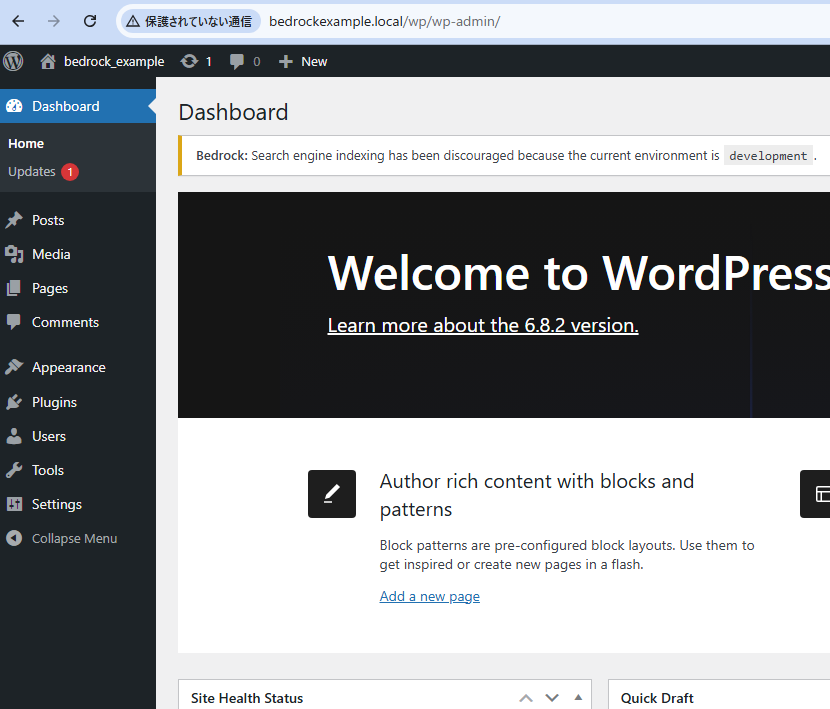The width and height of the screenshot is (830, 709).
Task: Click Author rich content heading
Action: tap(537, 495)
